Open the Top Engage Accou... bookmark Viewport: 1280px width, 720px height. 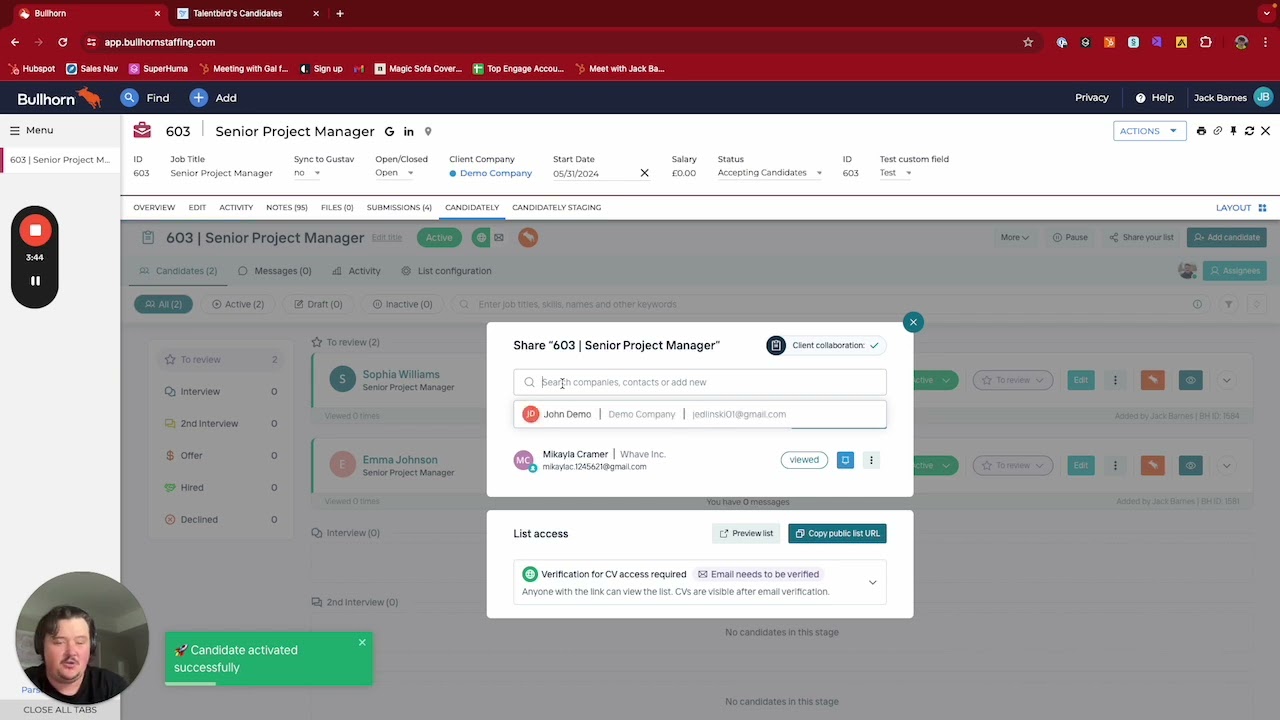518,69
